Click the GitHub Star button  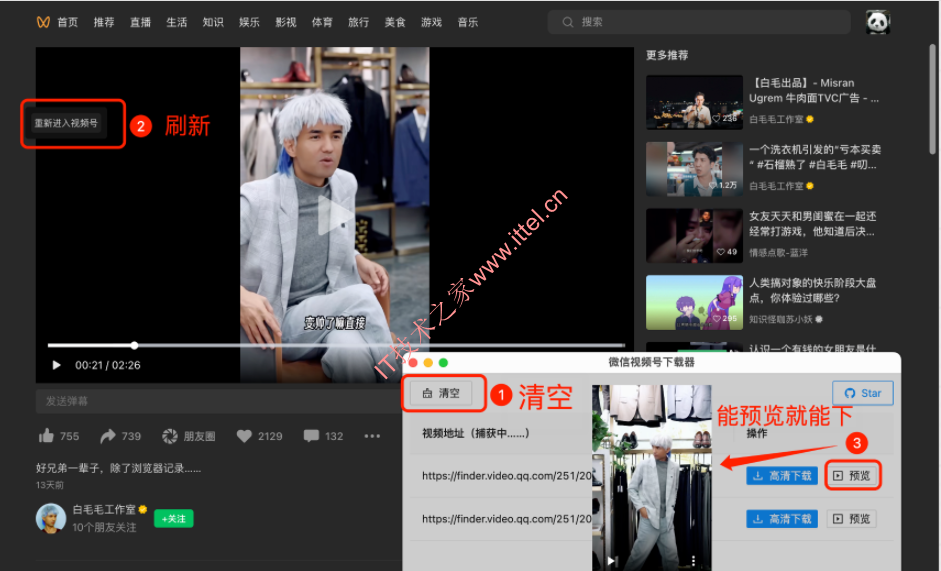862,393
